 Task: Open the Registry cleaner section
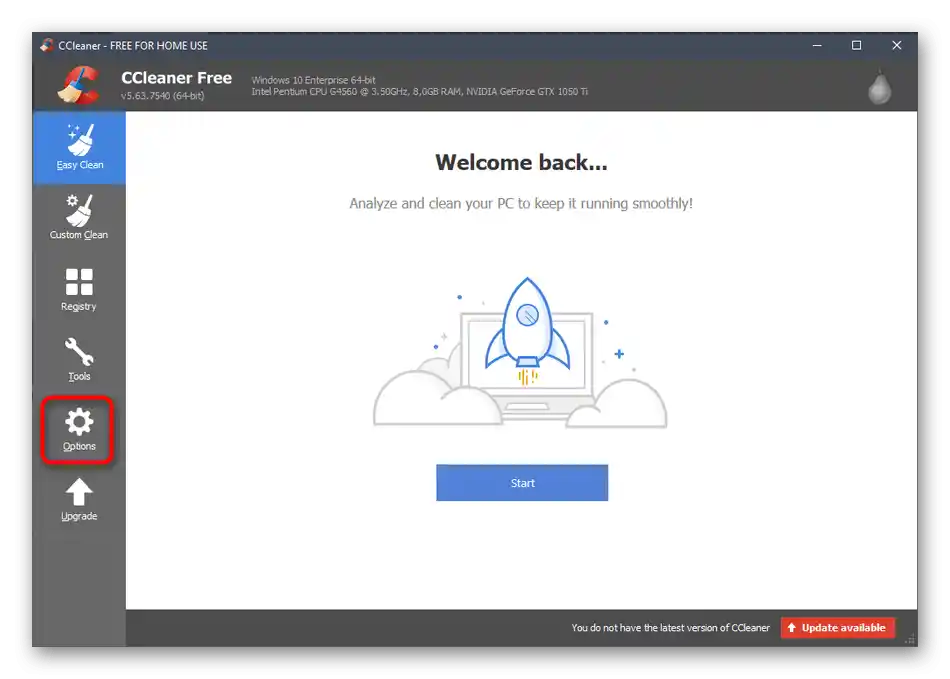tap(79, 290)
